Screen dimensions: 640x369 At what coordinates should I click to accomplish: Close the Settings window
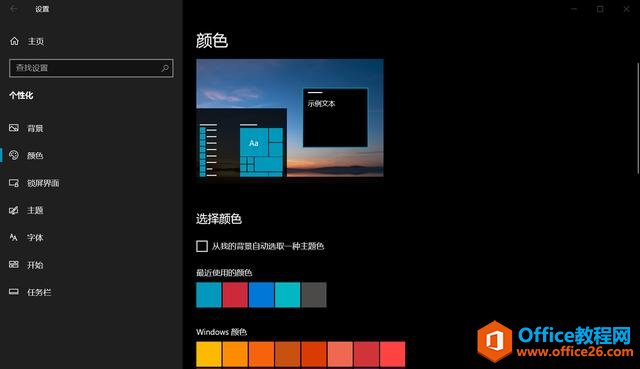pyautogui.click(x=627, y=9)
